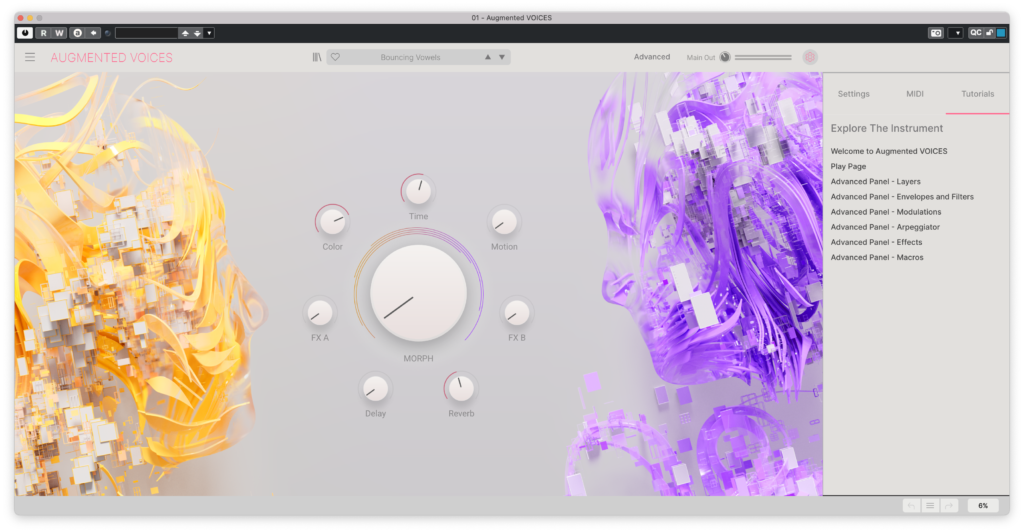
Task: Enable the R read automation button
Action: (44, 33)
